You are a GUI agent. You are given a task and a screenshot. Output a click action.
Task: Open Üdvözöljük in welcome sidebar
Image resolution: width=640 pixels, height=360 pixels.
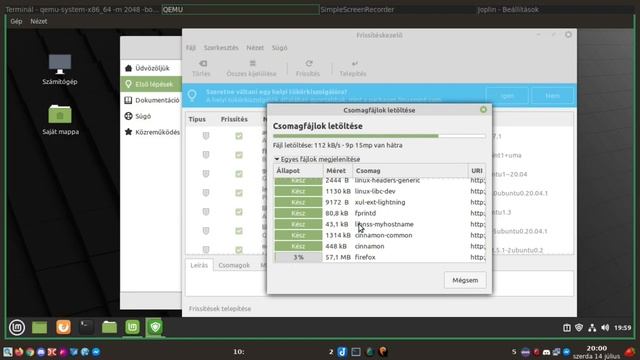[151, 68]
